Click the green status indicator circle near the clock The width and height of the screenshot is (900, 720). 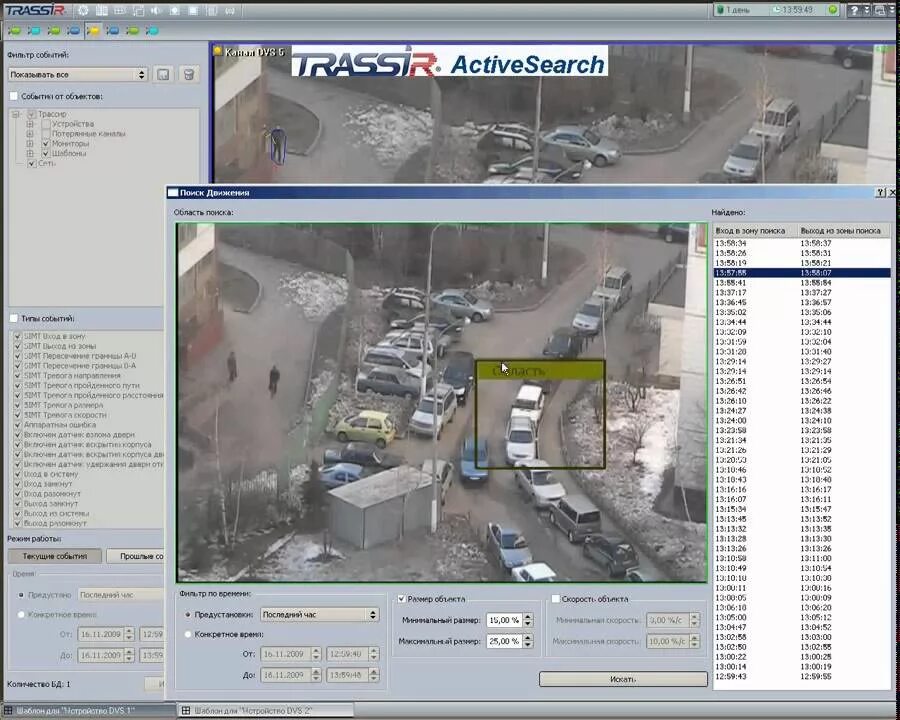[833, 10]
